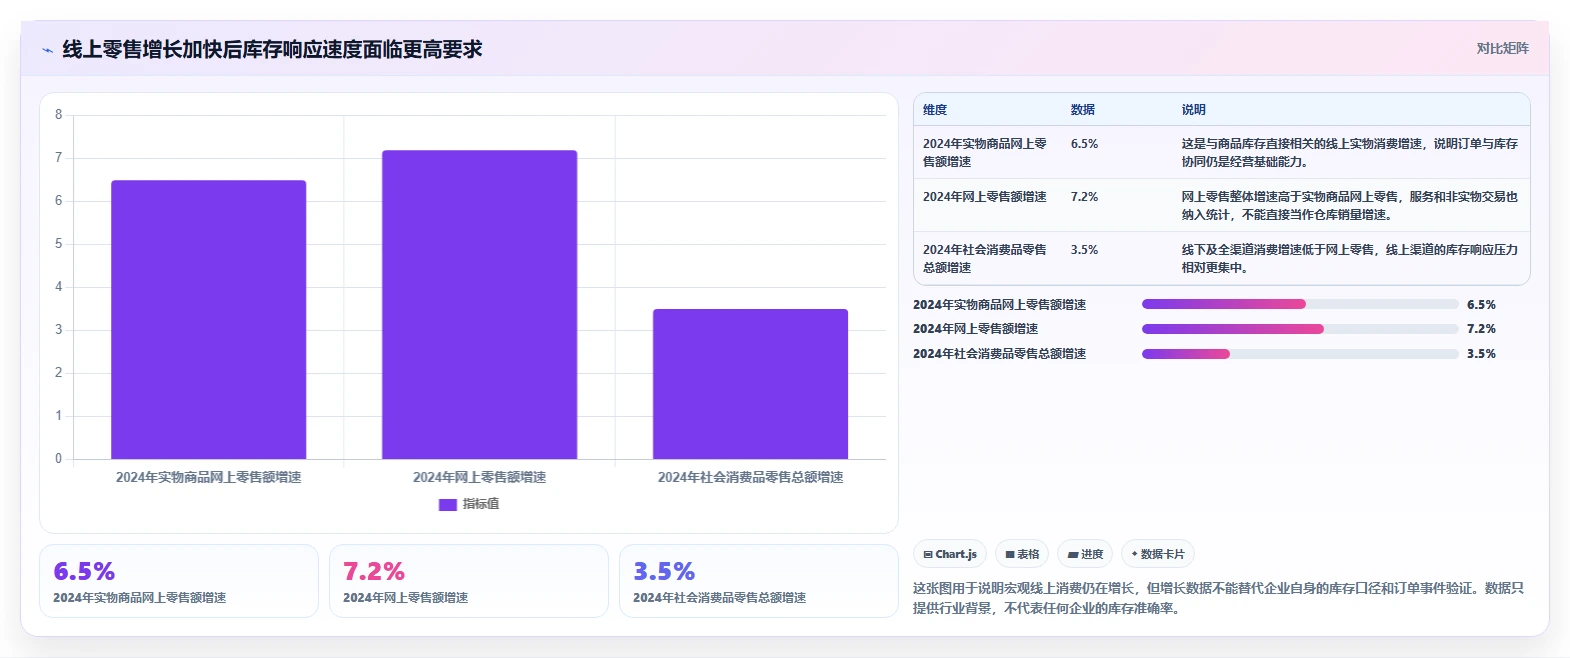Click the 3.5% value beside the progress bar

click(1481, 354)
